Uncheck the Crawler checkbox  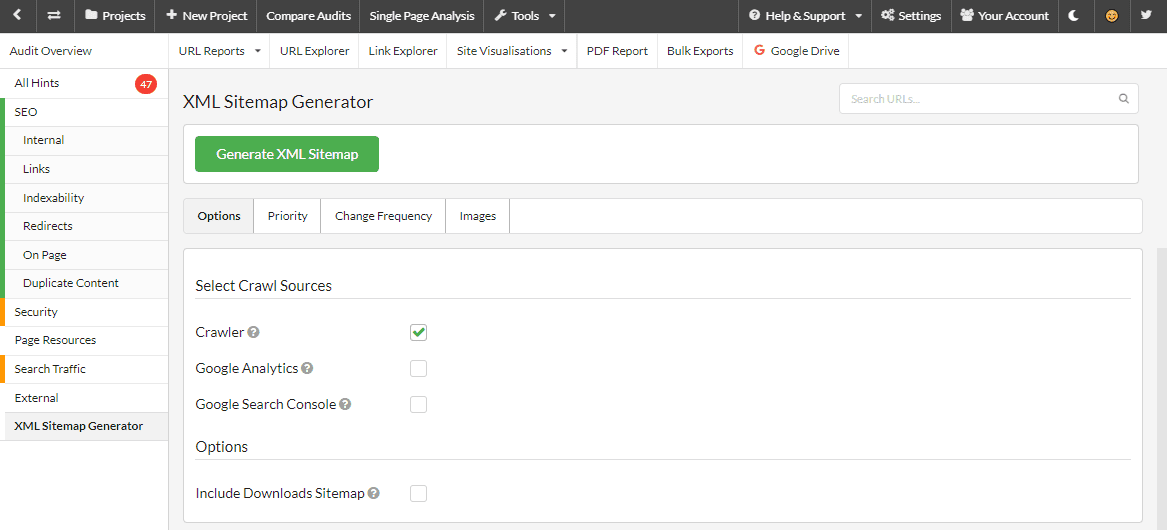pyautogui.click(x=418, y=332)
